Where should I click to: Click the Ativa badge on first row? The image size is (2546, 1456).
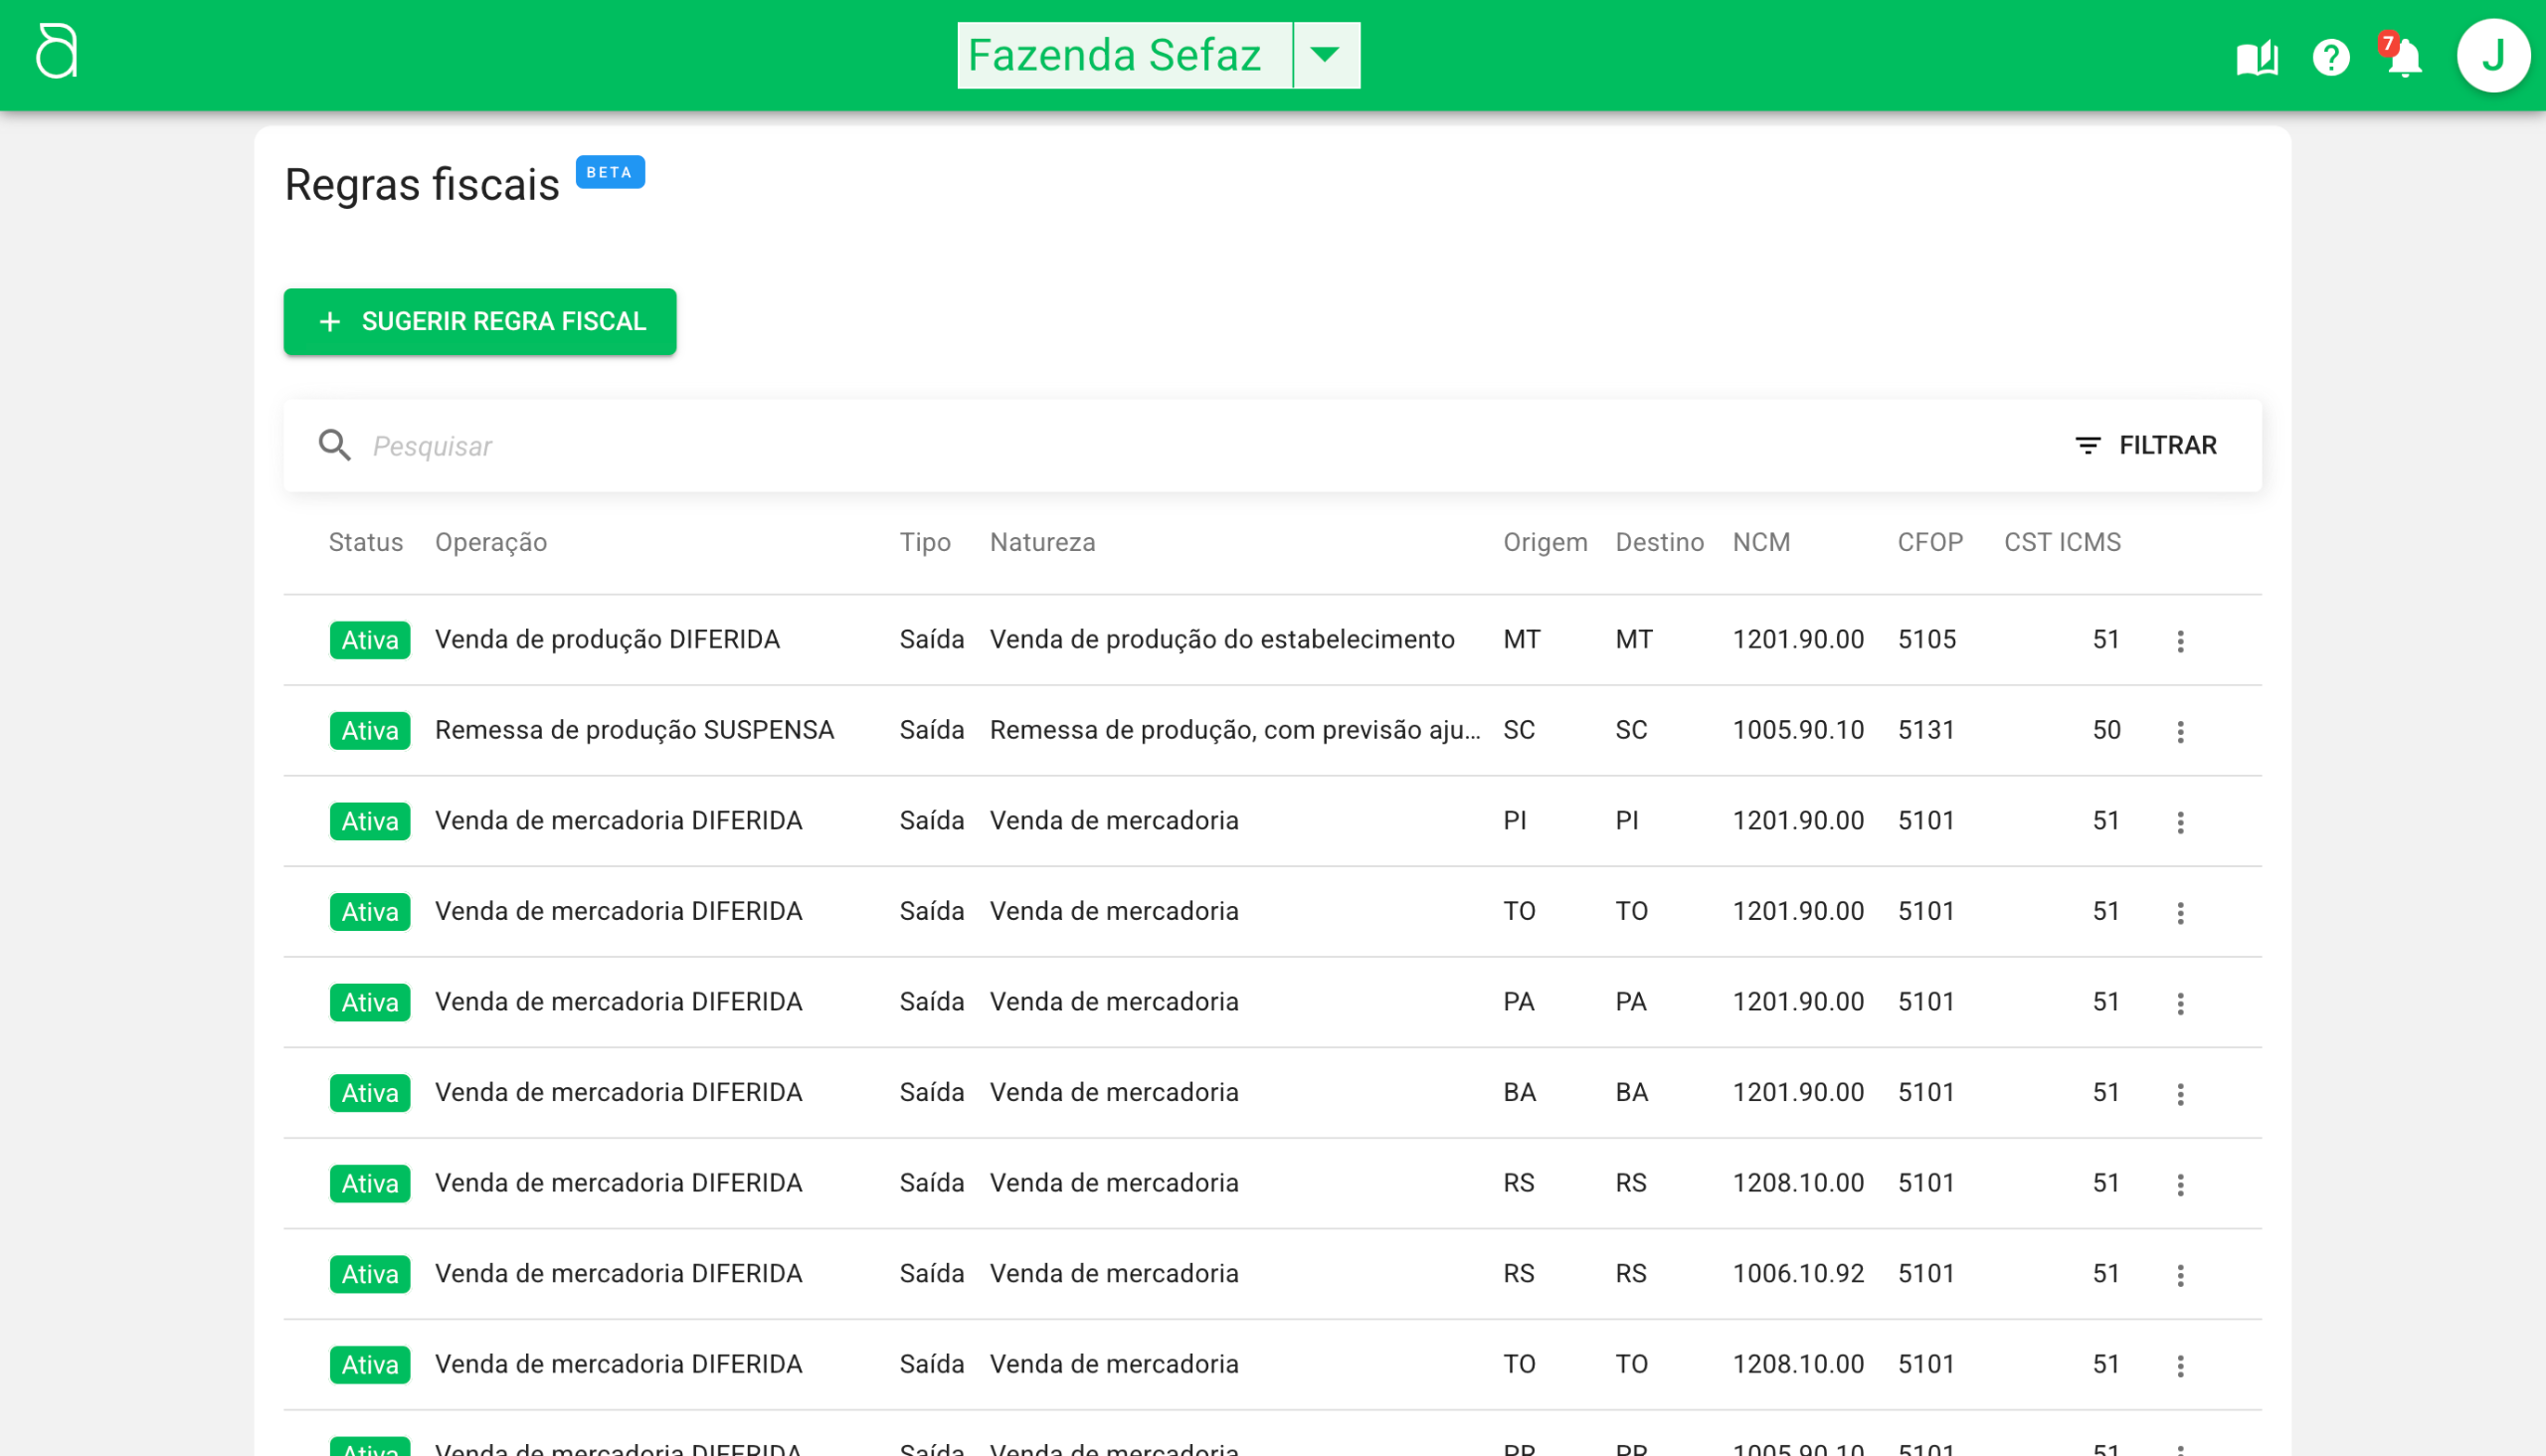(370, 640)
